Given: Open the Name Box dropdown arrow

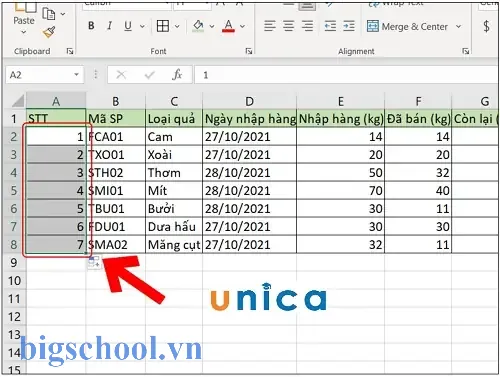Looking at the screenshot, I should (77, 75).
